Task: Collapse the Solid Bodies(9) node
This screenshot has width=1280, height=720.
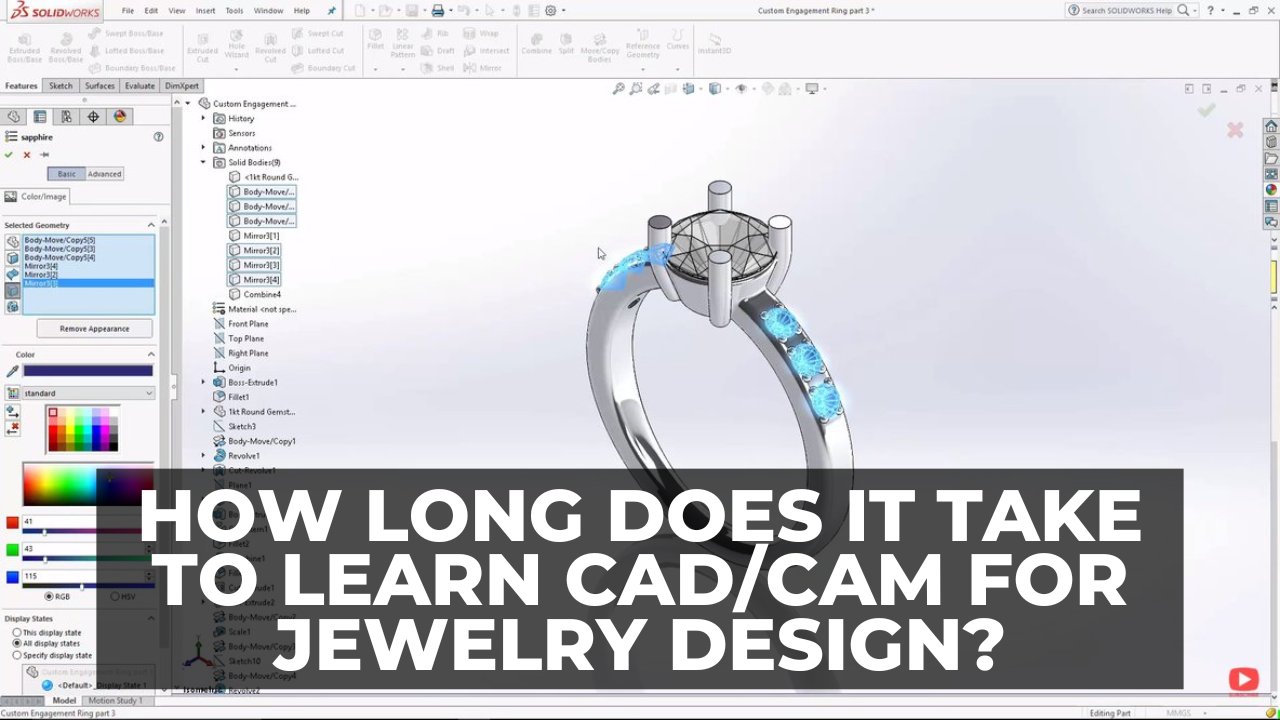Action: (x=203, y=162)
